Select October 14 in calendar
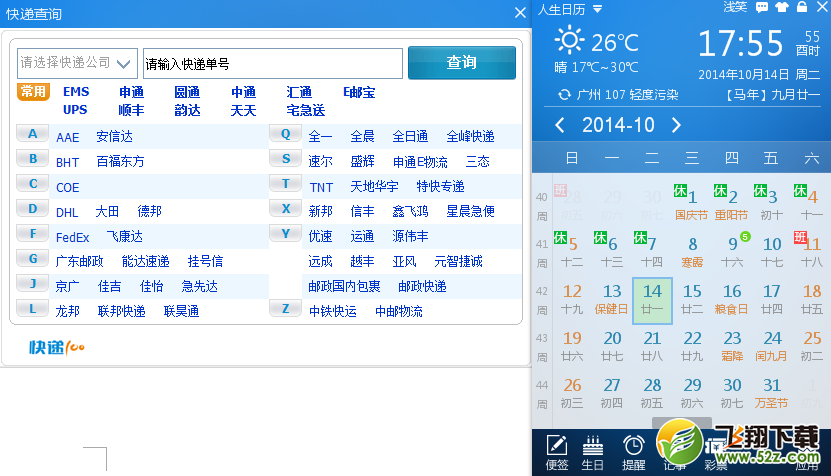 (x=652, y=301)
